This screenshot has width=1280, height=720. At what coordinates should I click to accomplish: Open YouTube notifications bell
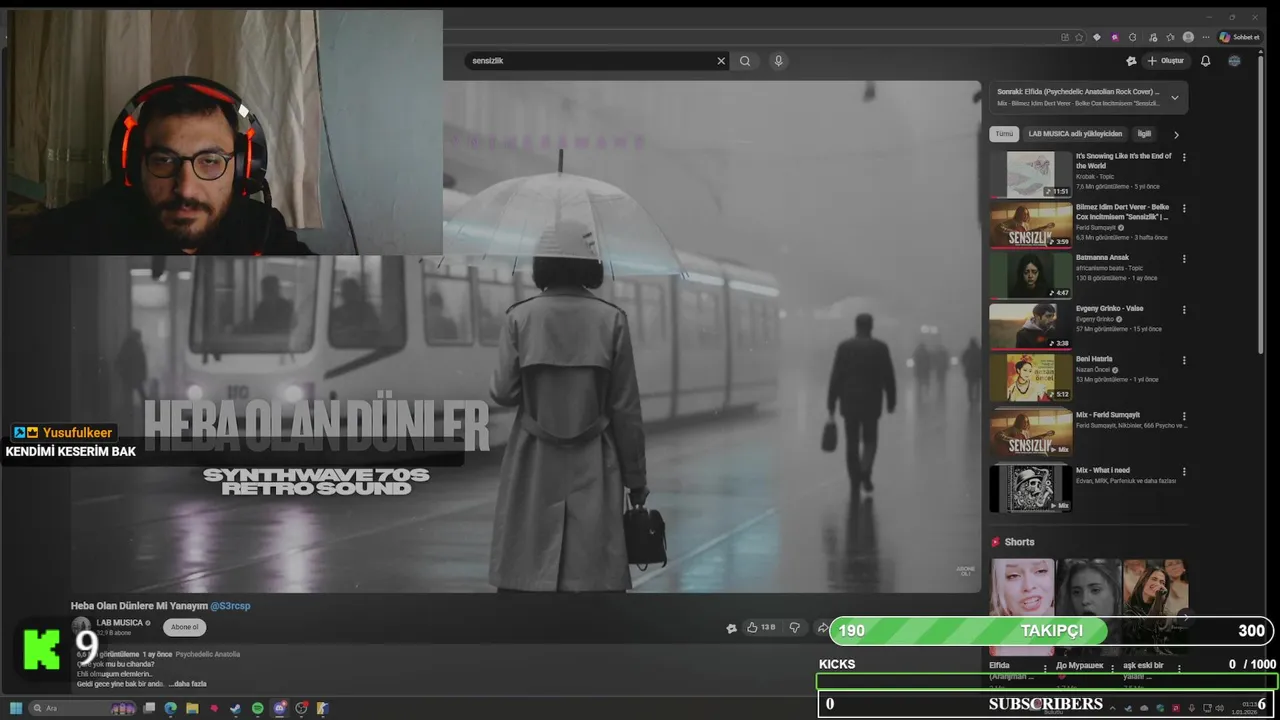click(1205, 61)
